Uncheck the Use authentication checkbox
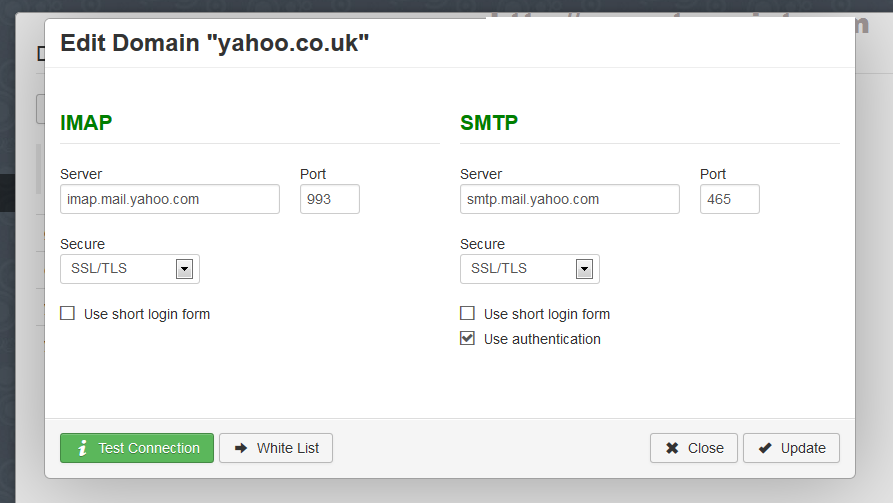This screenshot has width=893, height=503. 468,339
